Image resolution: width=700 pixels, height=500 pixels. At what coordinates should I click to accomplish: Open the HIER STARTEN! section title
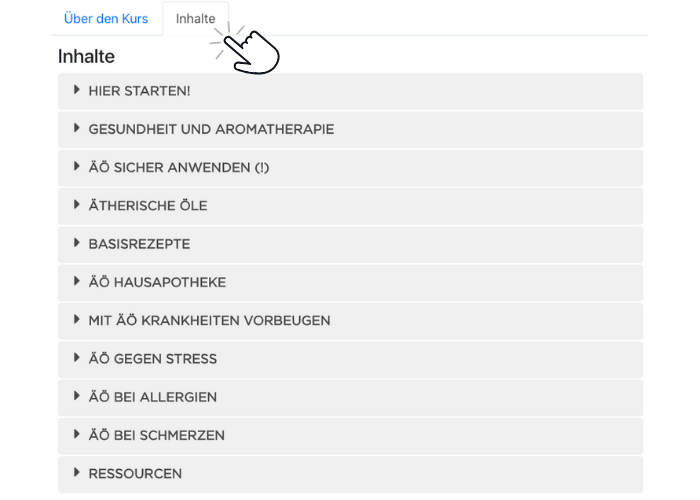pyautogui.click(x=139, y=92)
